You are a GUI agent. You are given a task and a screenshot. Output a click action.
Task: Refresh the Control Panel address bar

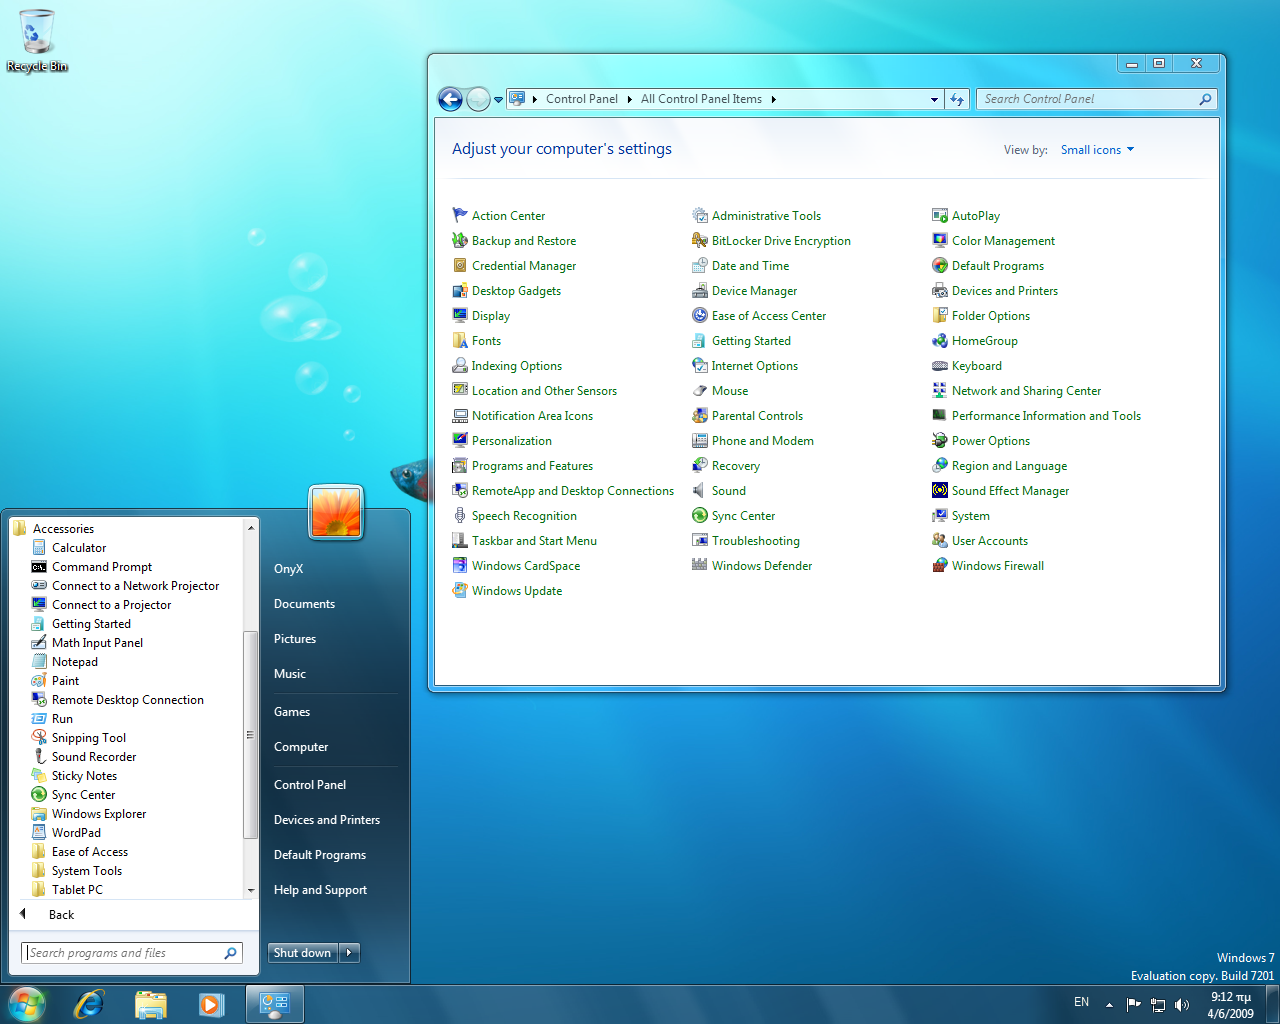point(957,99)
